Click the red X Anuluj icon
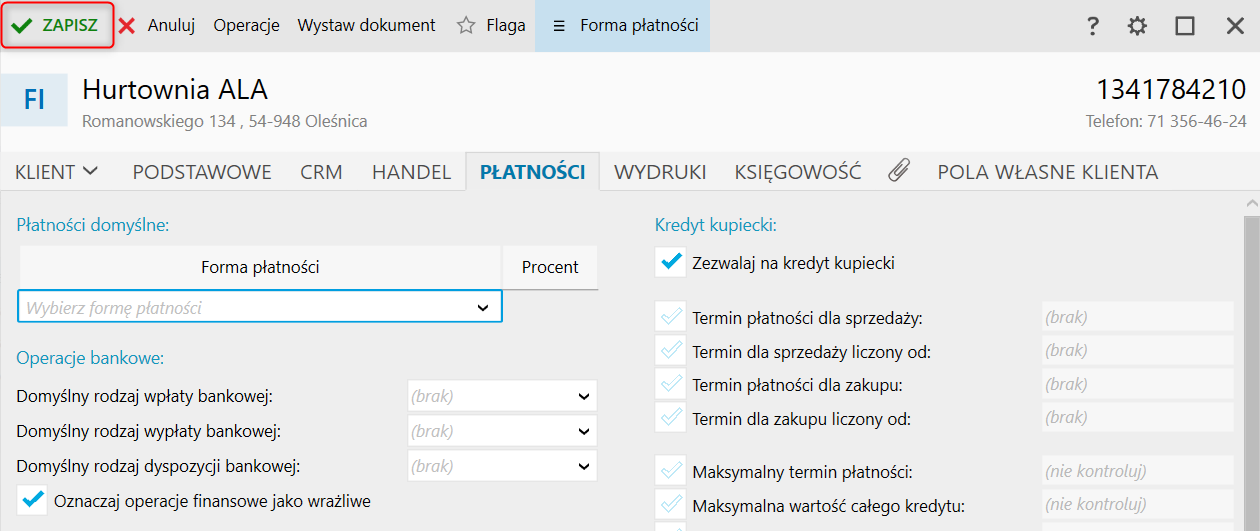The height and width of the screenshot is (531, 1260). click(x=127, y=26)
